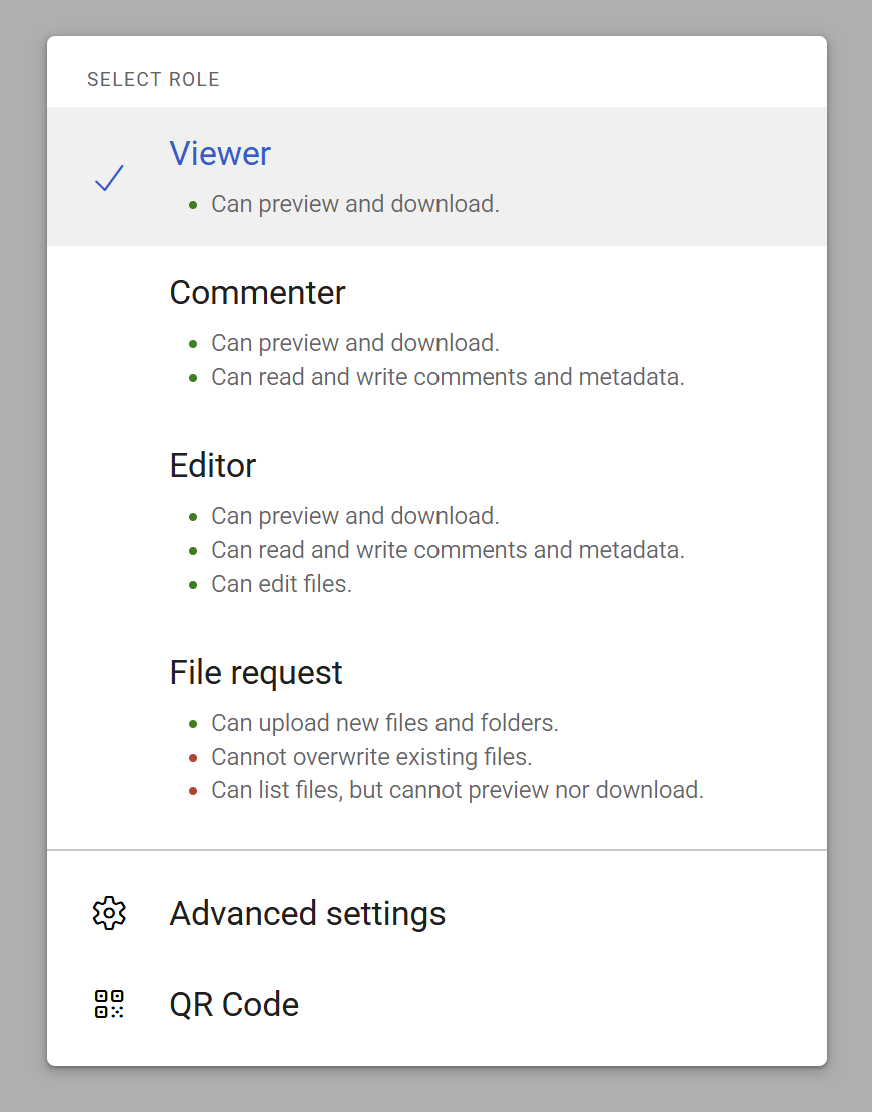Select the Viewer role title
872x1112 pixels.
[220, 153]
